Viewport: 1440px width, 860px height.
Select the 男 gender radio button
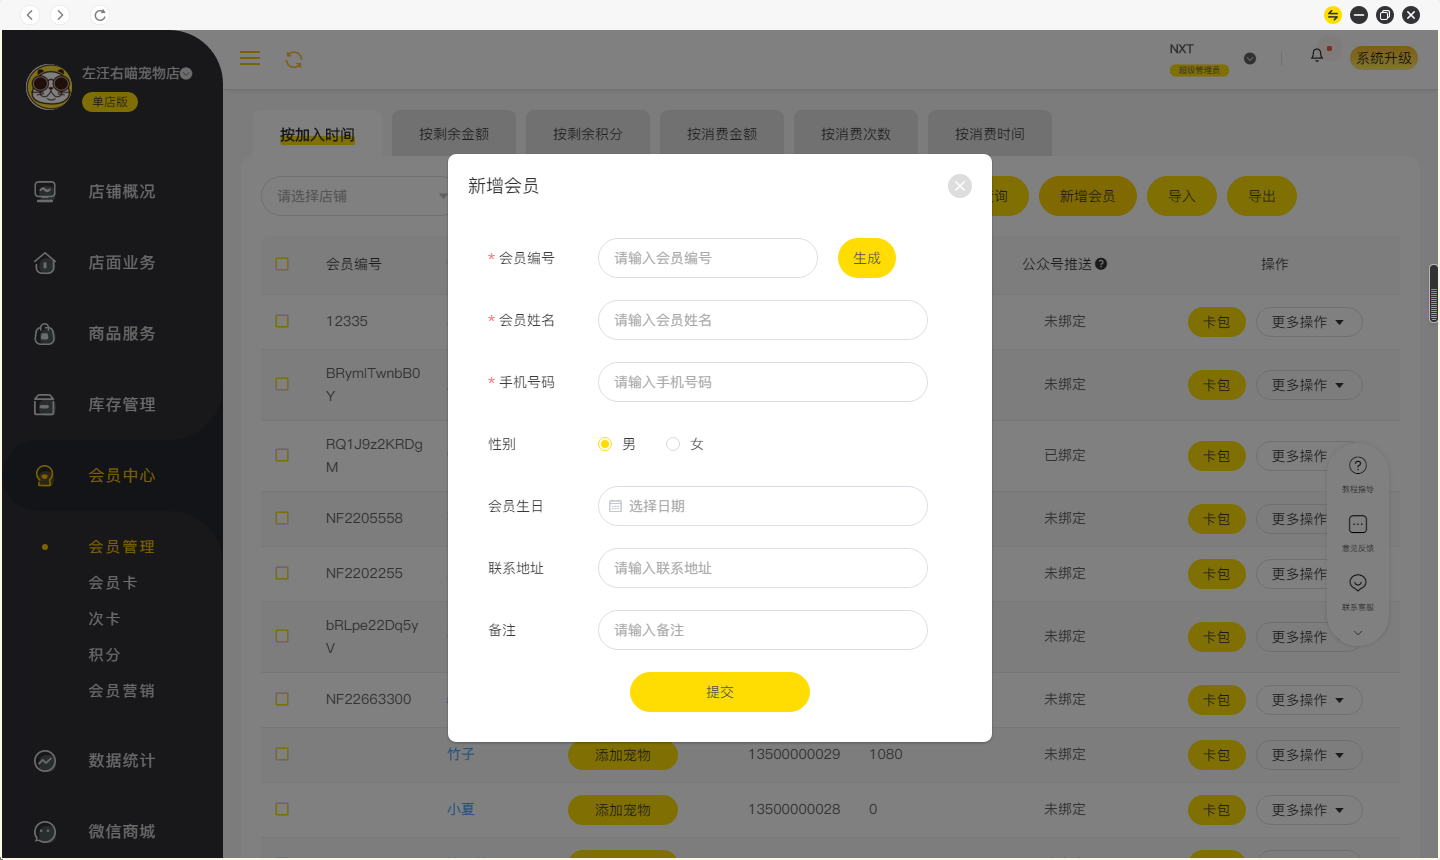tap(605, 444)
